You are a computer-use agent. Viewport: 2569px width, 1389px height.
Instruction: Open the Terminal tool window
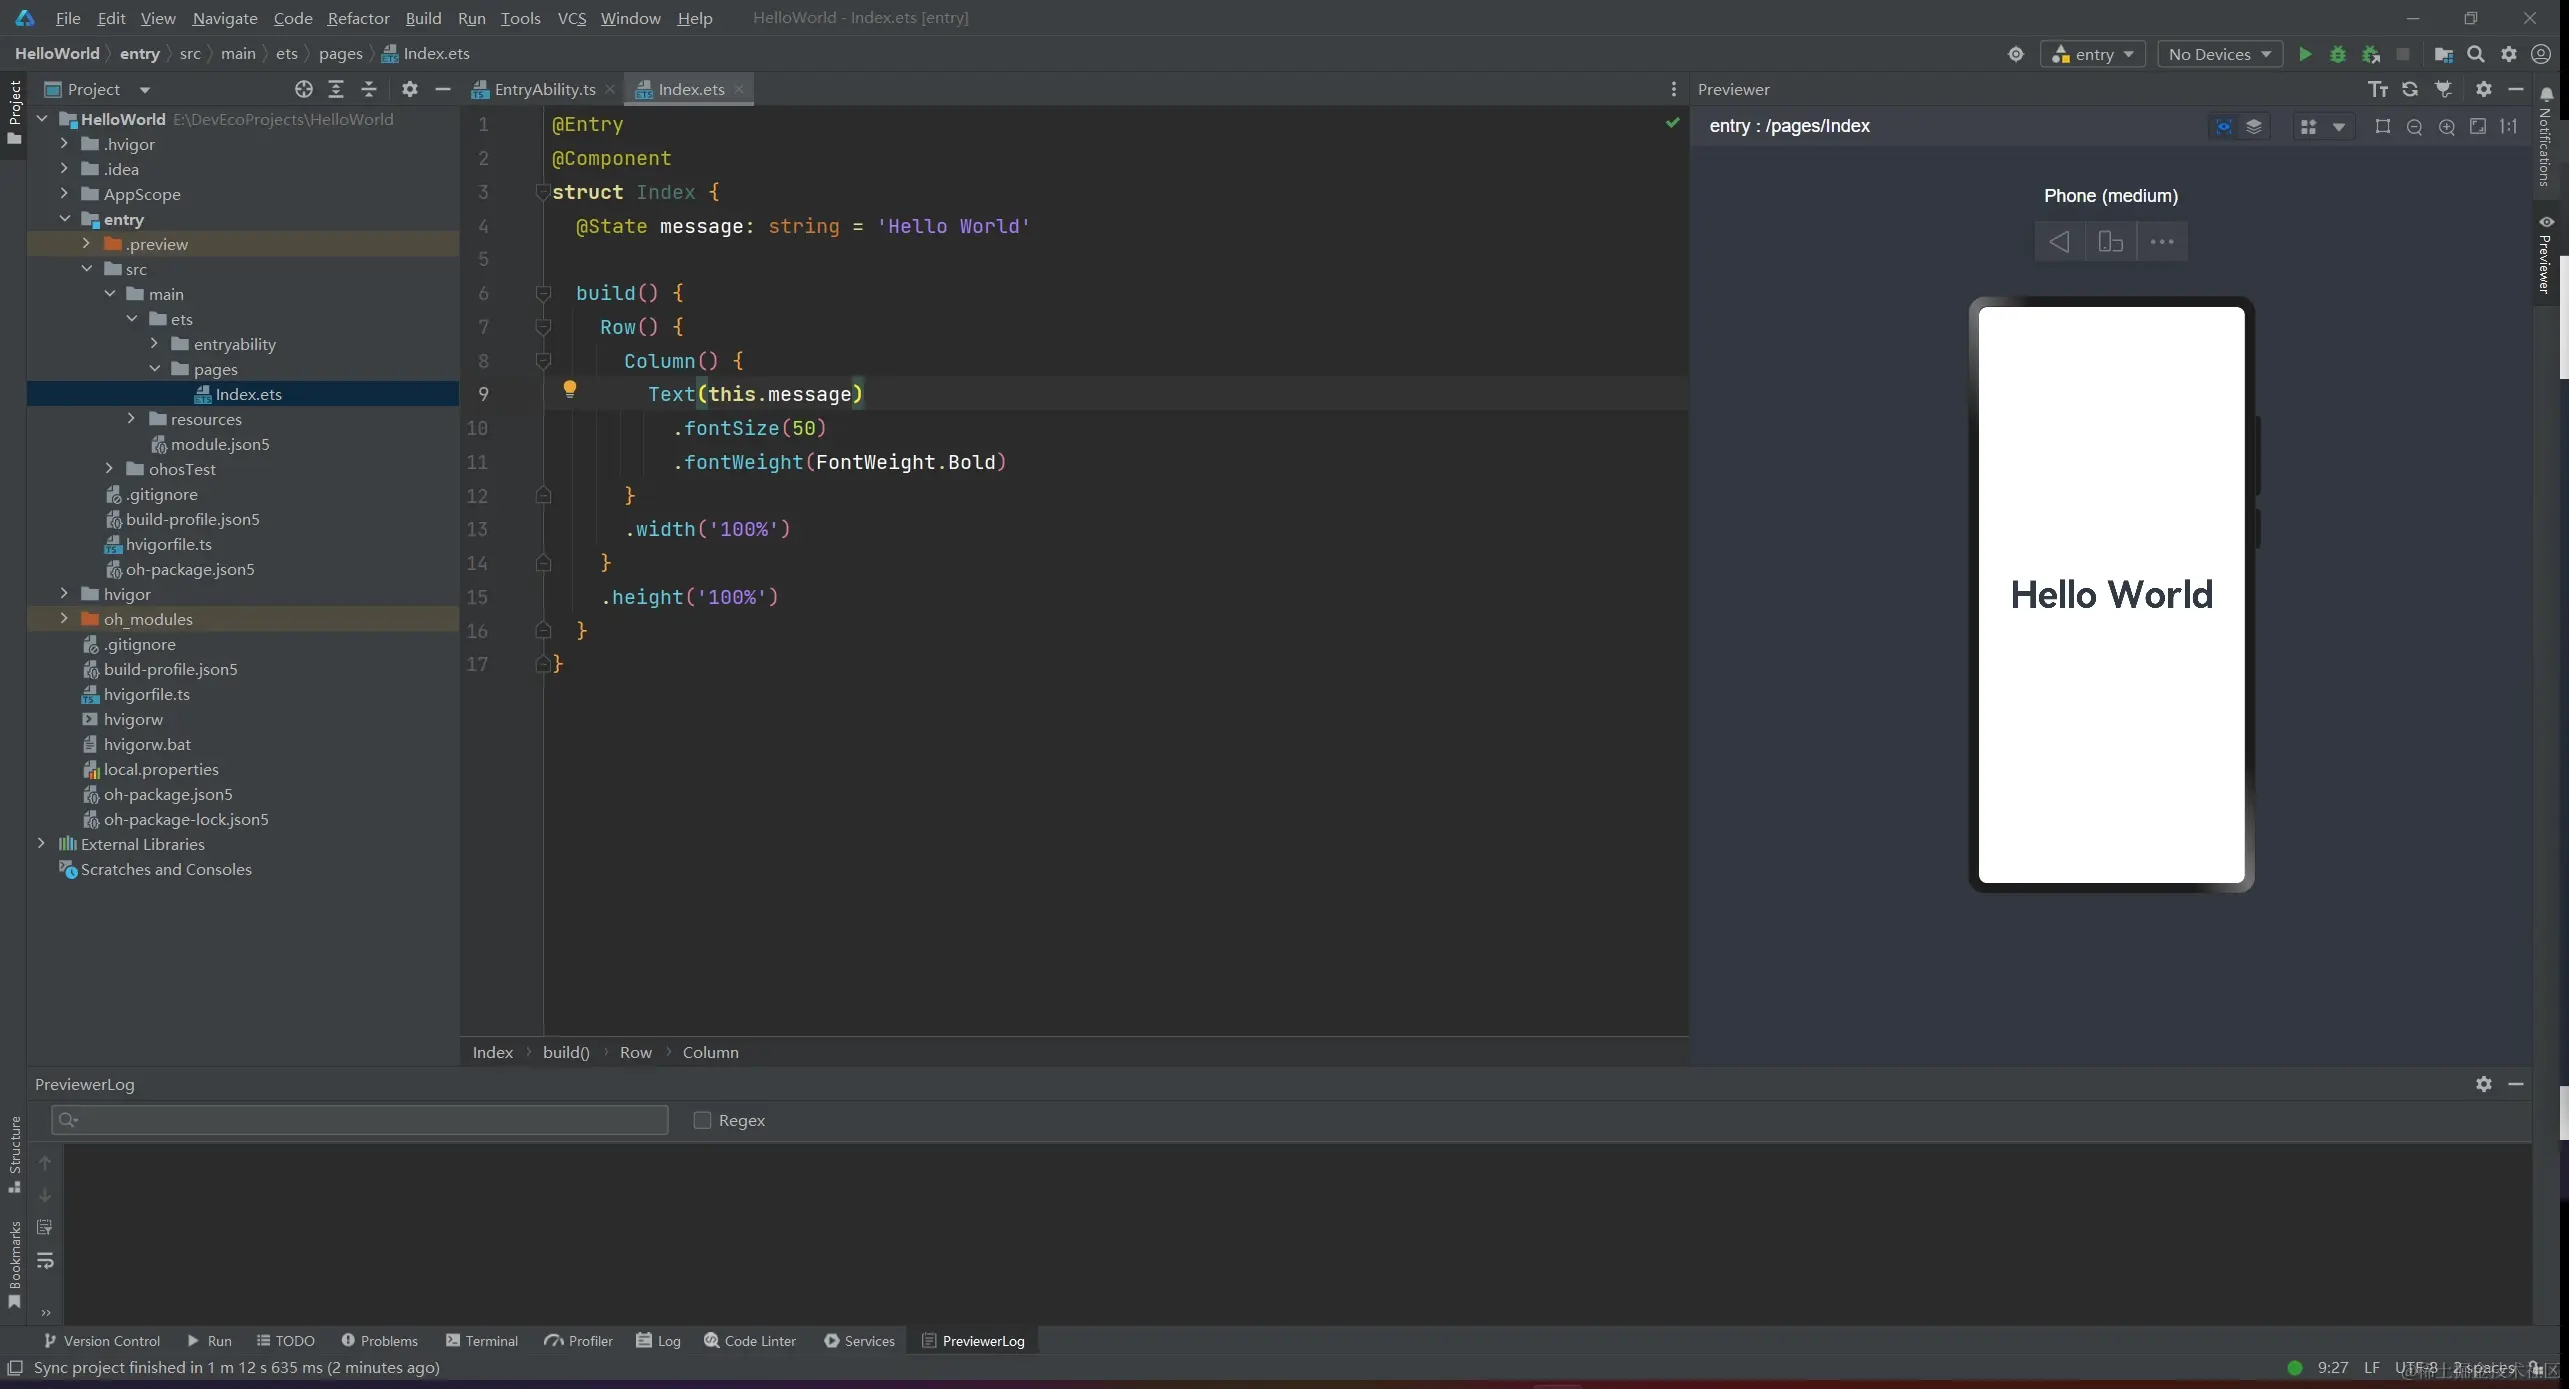[482, 1341]
